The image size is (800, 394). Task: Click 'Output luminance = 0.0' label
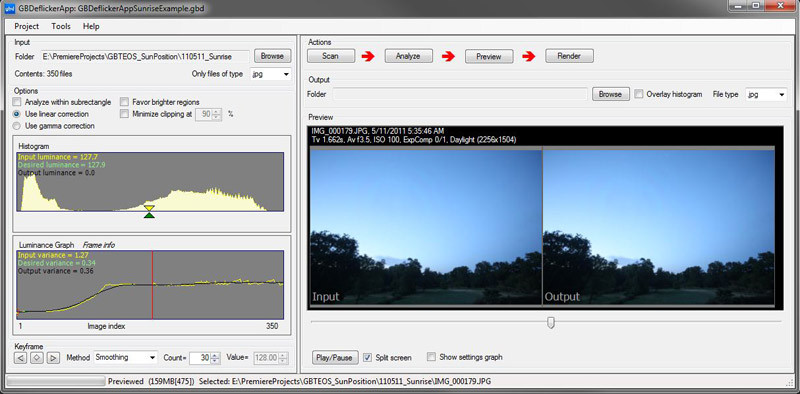[x=57, y=173]
